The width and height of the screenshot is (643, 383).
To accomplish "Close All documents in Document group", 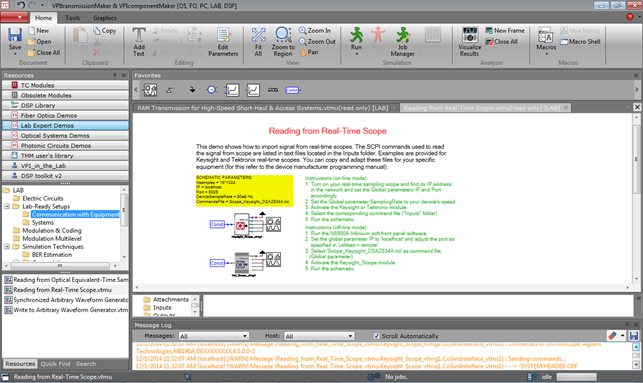I will [x=44, y=52].
